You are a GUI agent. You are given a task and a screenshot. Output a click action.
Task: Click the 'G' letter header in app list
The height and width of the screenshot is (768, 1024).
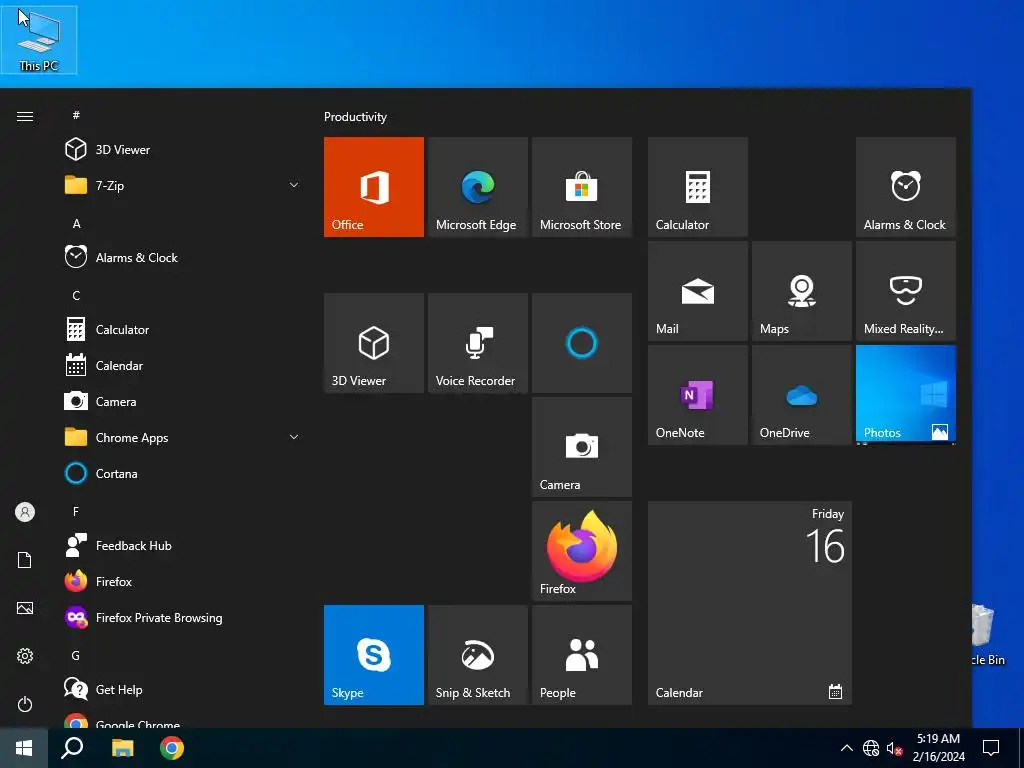[76, 656]
